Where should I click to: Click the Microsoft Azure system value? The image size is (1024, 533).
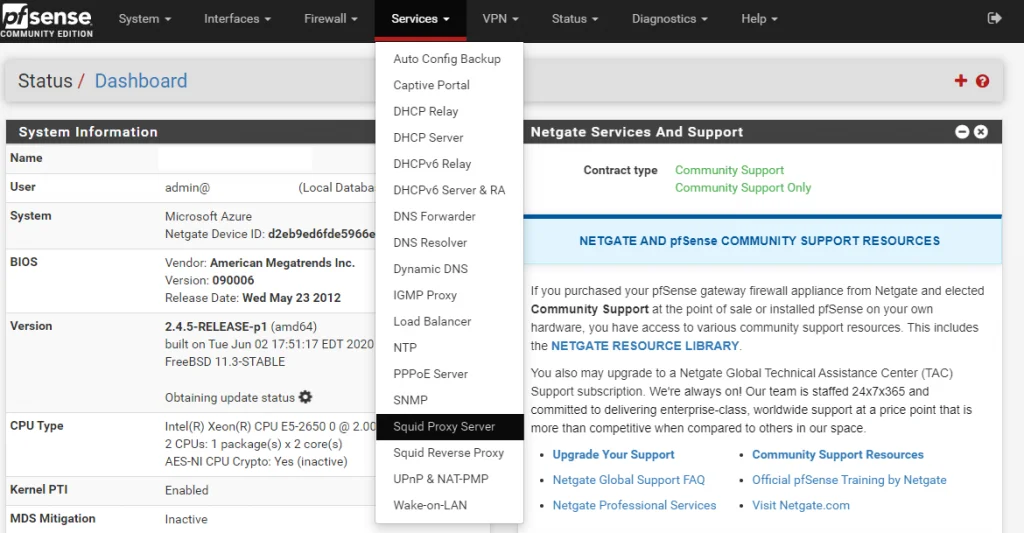(x=208, y=216)
